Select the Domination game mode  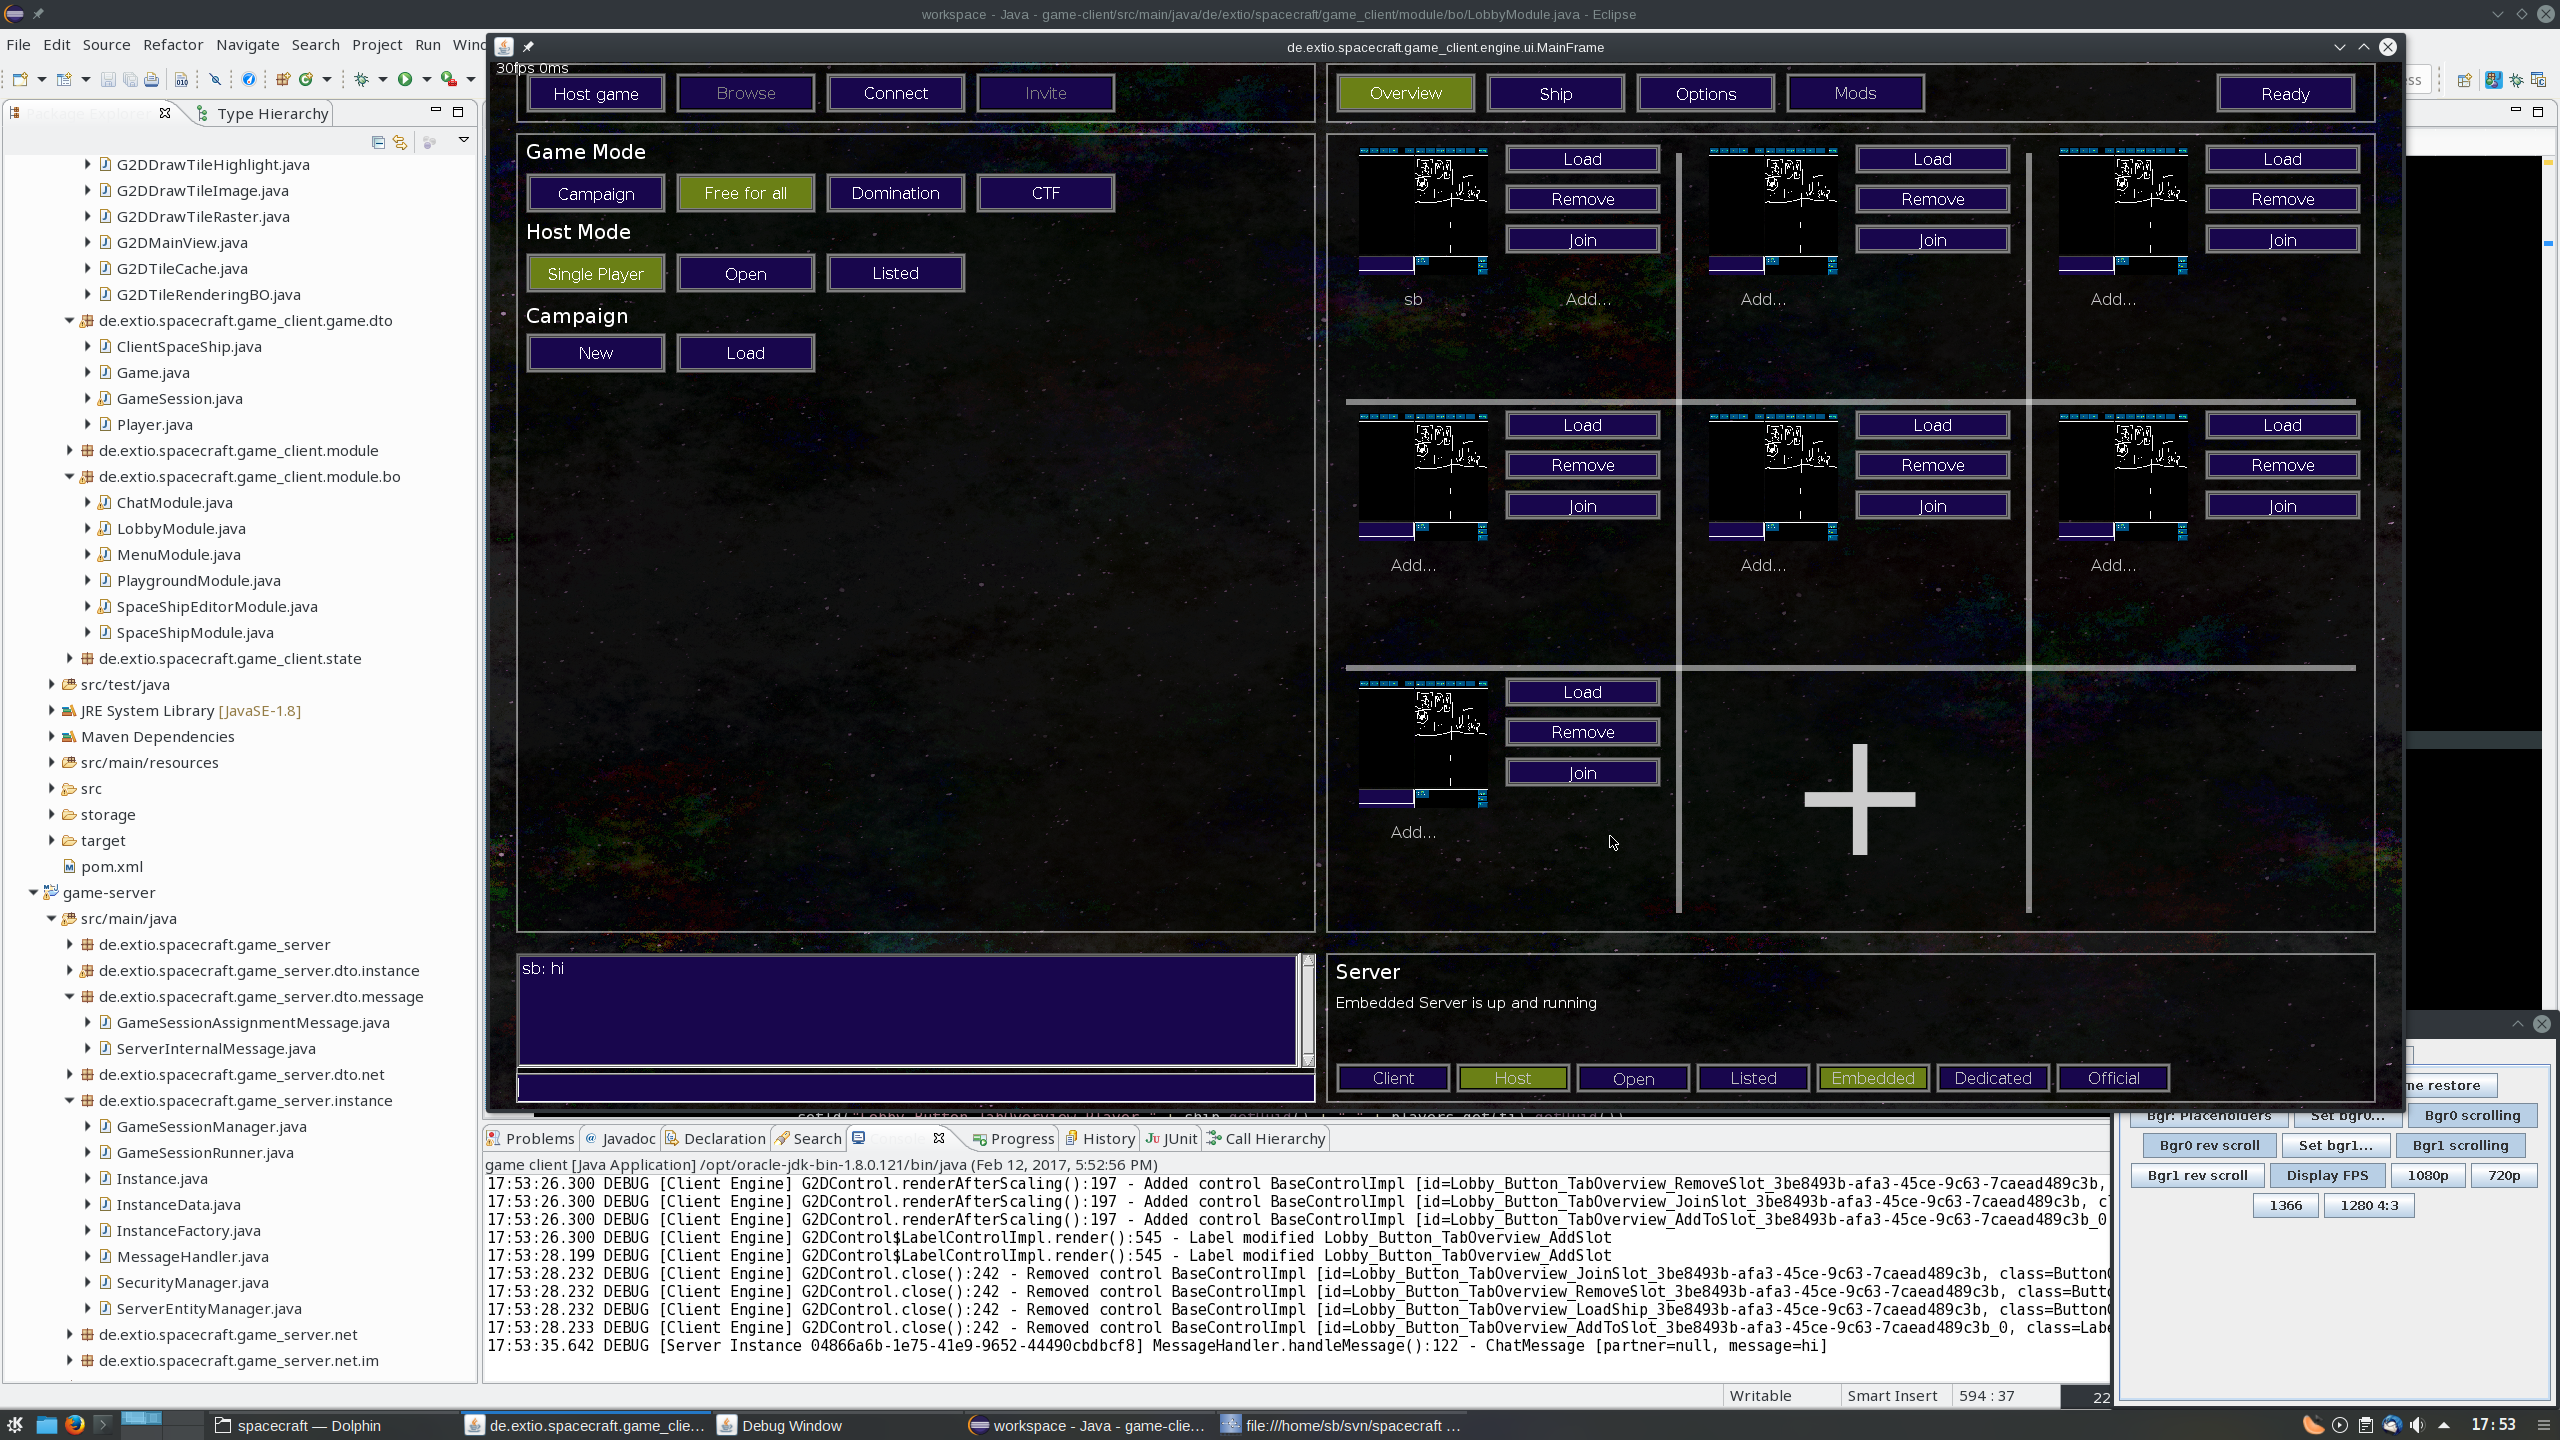pos(895,193)
